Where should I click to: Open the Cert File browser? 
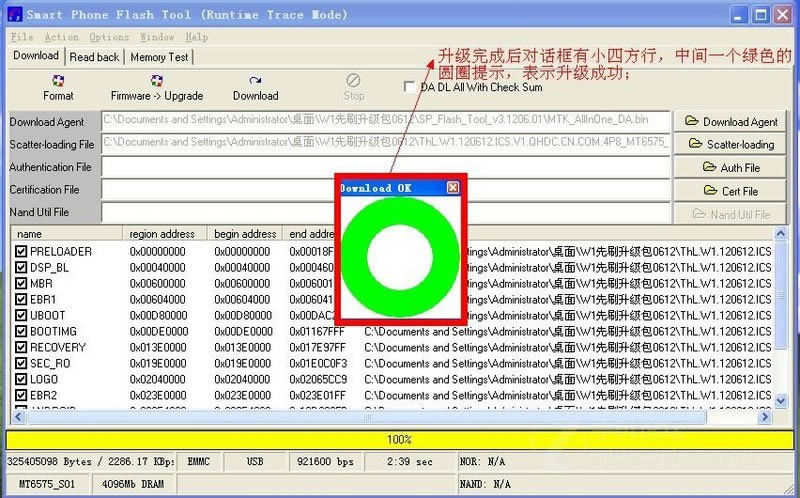(x=731, y=190)
